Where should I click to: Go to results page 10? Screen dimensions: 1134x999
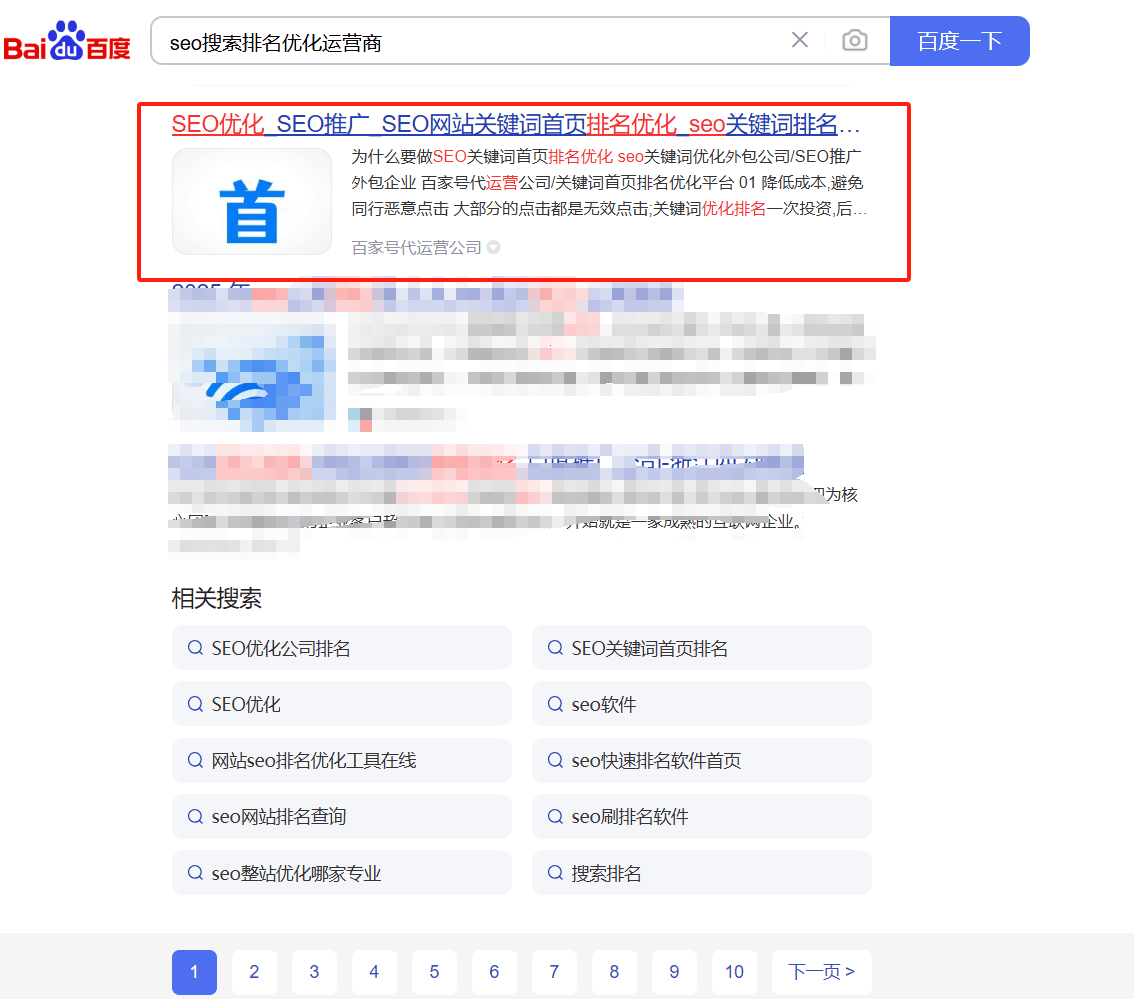tap(734, 972)
